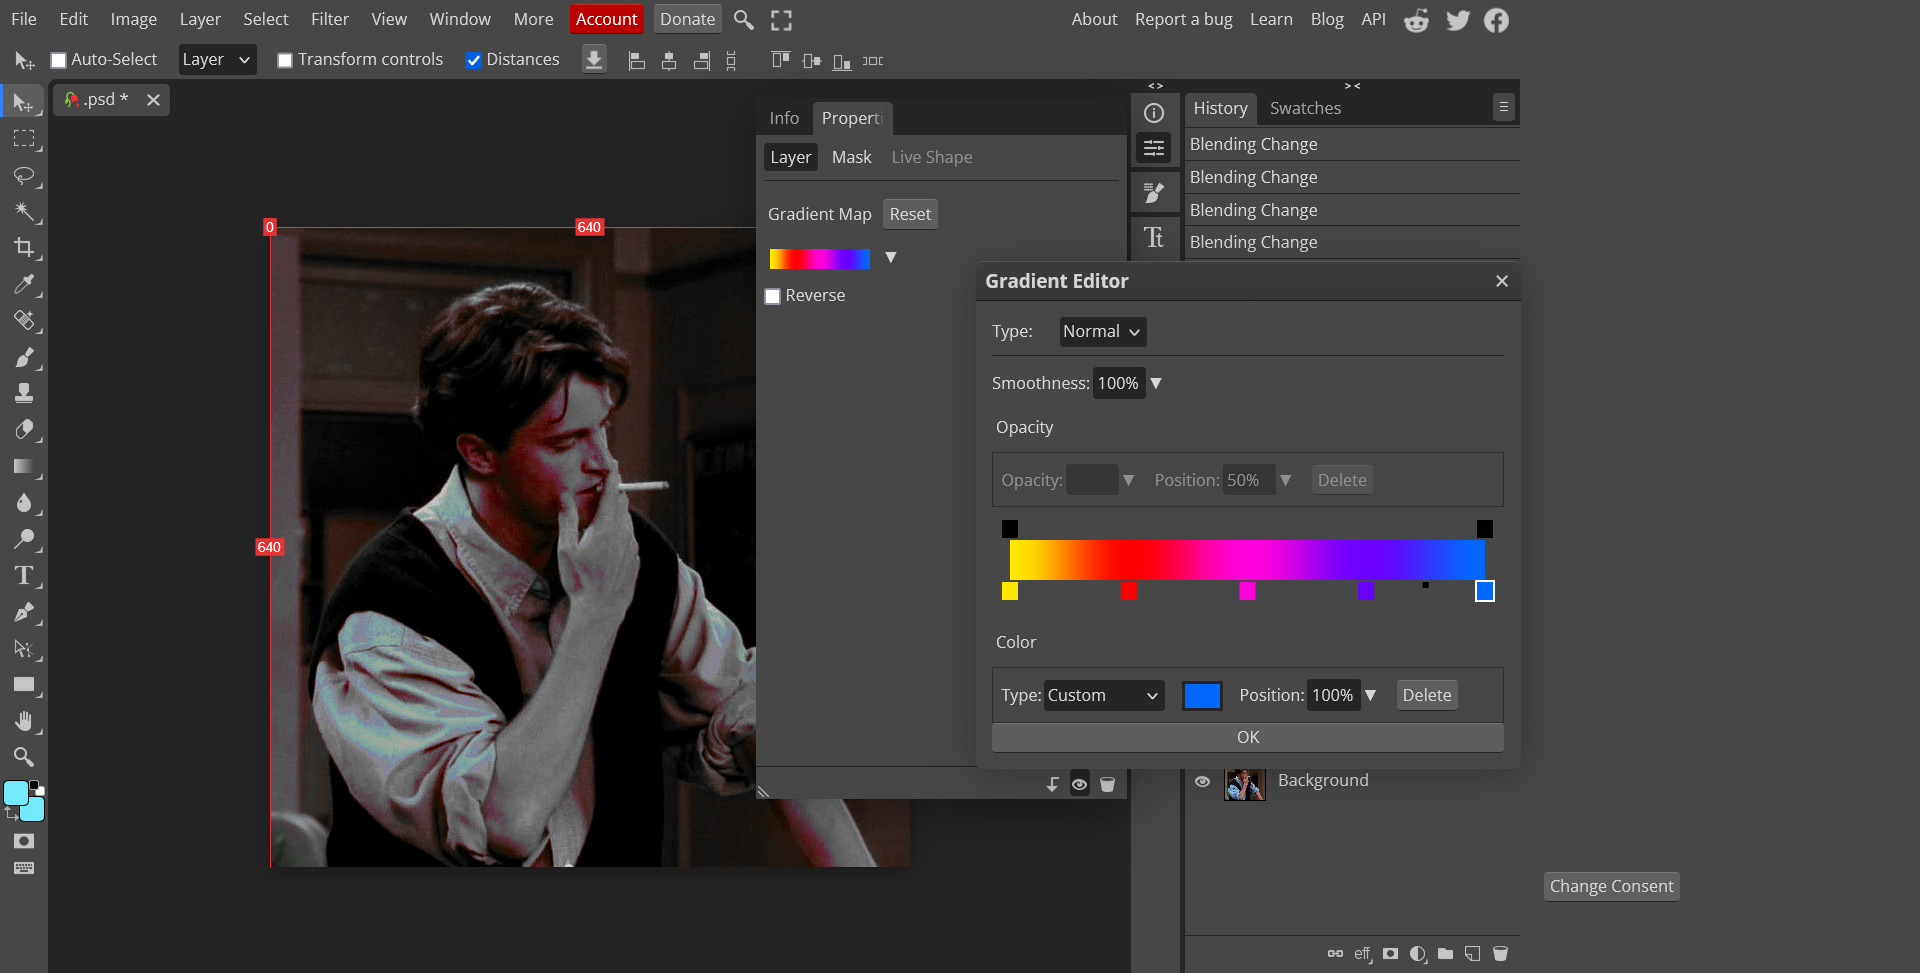Expand the color Type Custom dropdown
This screenshot has width=1920, height=973.
[1104, 695]
